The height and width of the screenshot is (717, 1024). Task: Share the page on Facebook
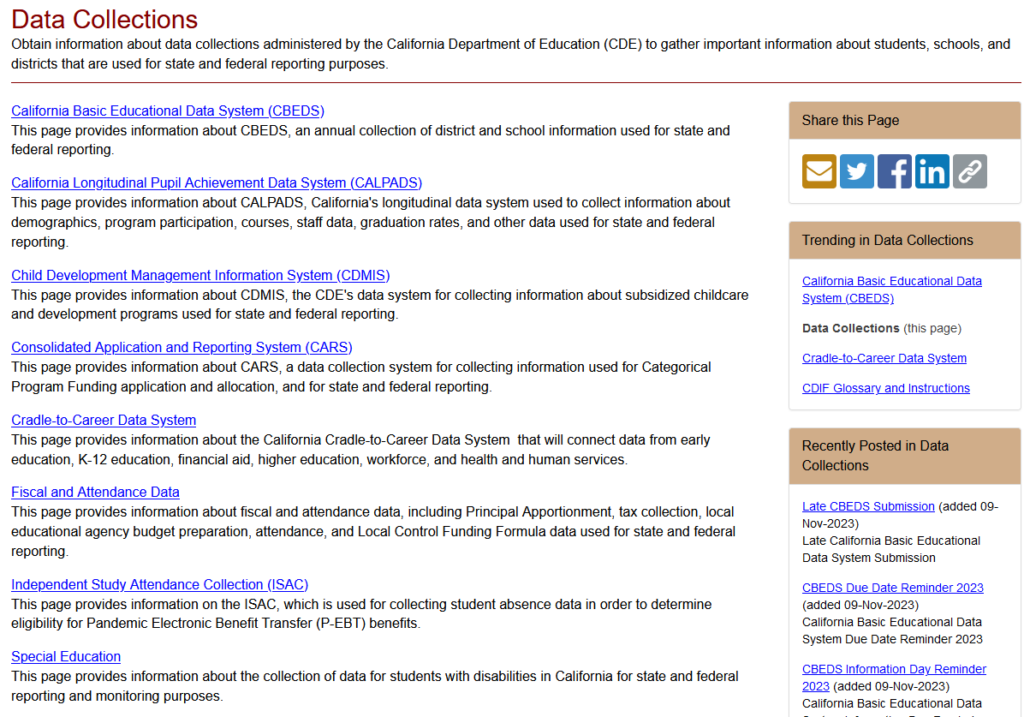894,170
